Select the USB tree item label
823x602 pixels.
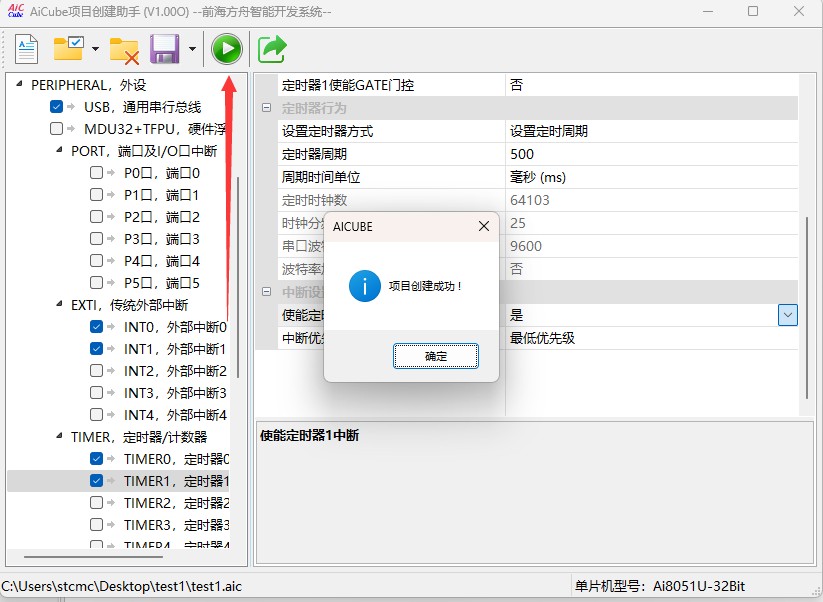point(142,107)
